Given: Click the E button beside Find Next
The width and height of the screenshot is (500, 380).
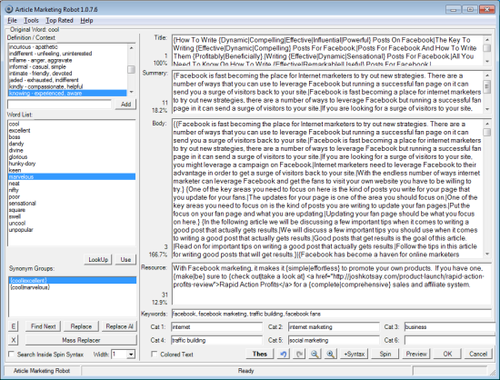Looking at the screenshot, I should [13, 326].
